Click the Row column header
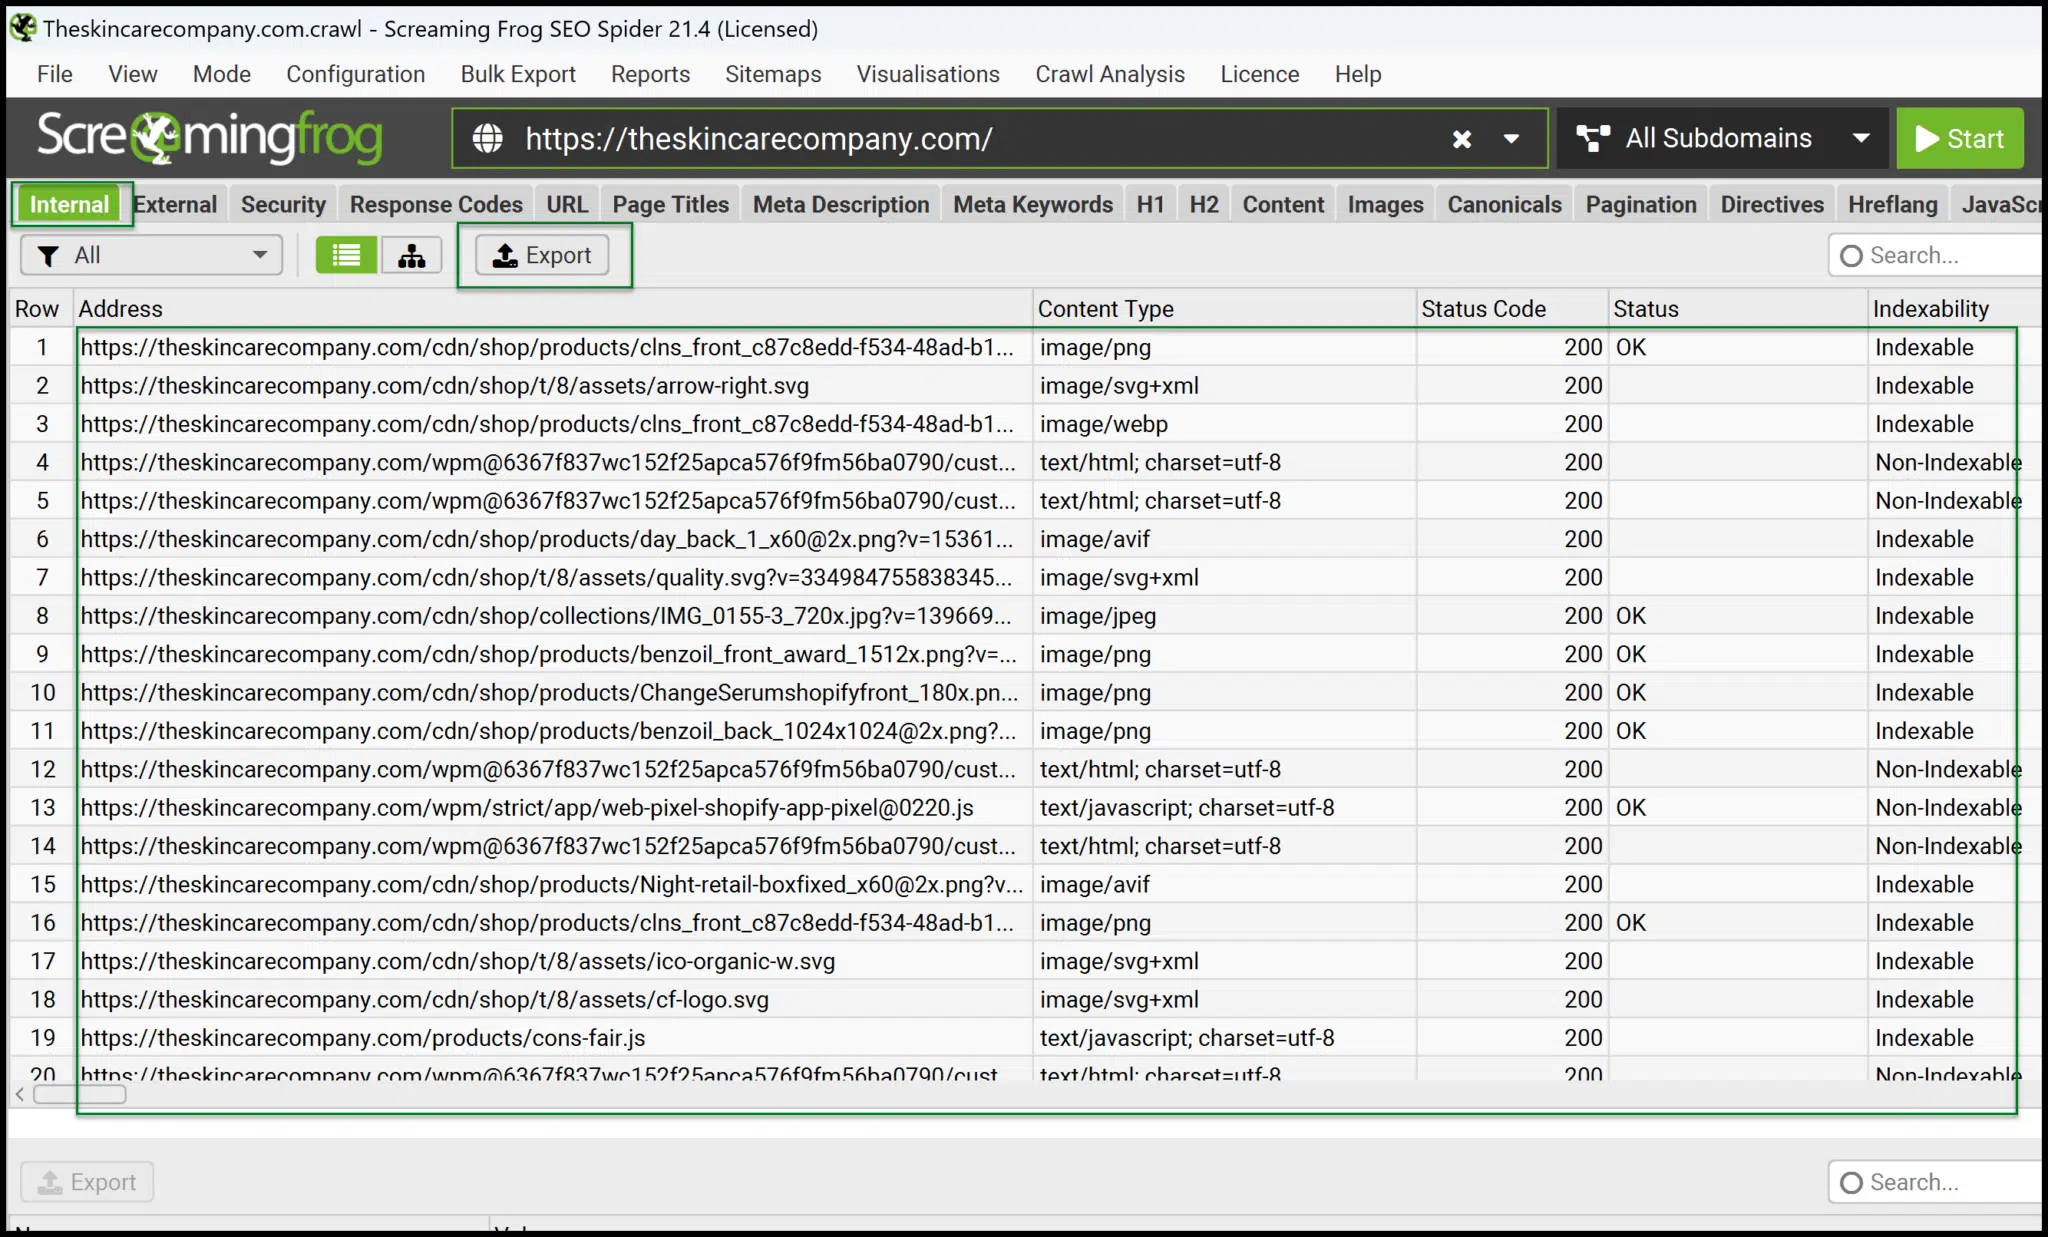Image resolution: width=2048 pixels, height=1237 pixels. coord(40,309)
